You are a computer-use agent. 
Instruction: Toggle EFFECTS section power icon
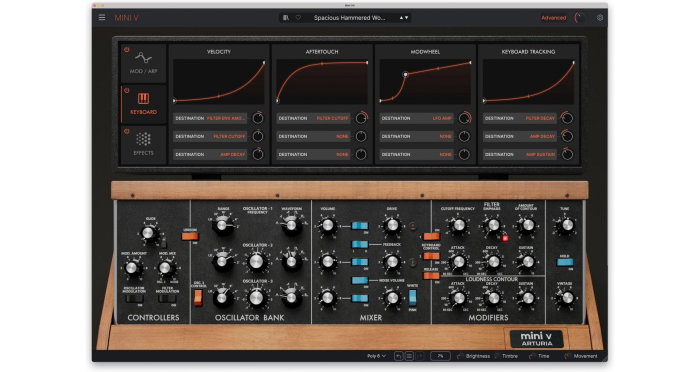[x=127, y=131]
